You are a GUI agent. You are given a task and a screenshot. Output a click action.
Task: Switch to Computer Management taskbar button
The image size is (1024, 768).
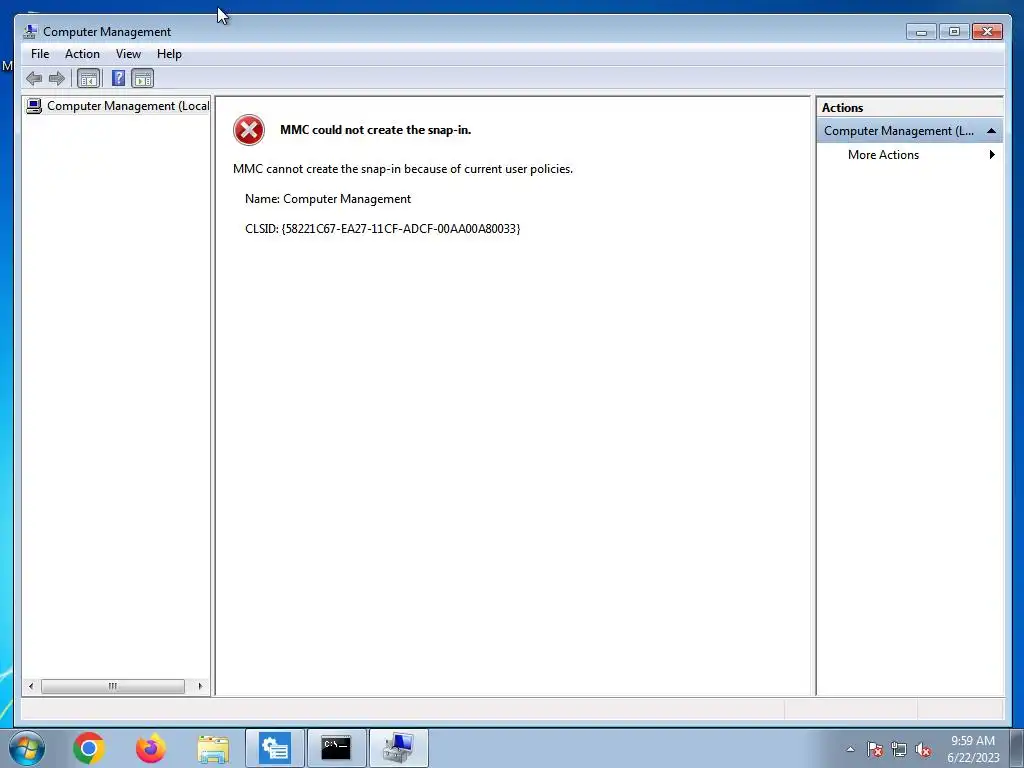click(398, 748)
